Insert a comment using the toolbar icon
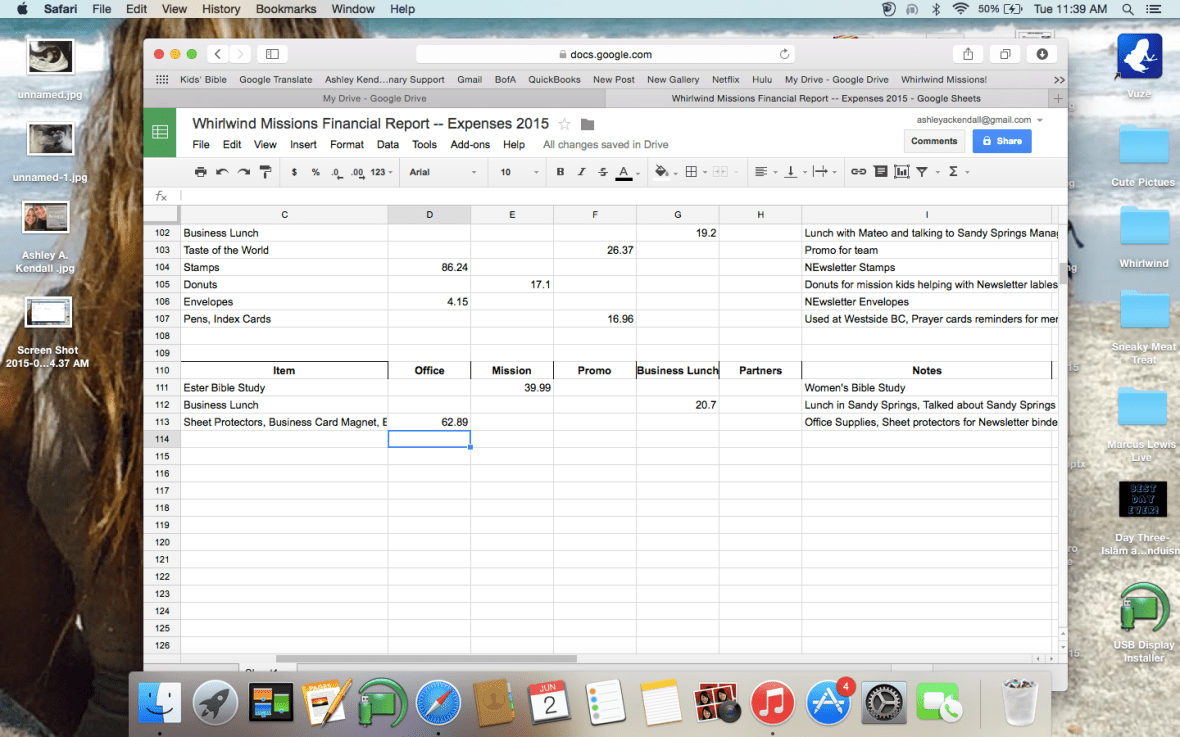The width and height of the screenshot is (1180, 737). click(880, 172)
